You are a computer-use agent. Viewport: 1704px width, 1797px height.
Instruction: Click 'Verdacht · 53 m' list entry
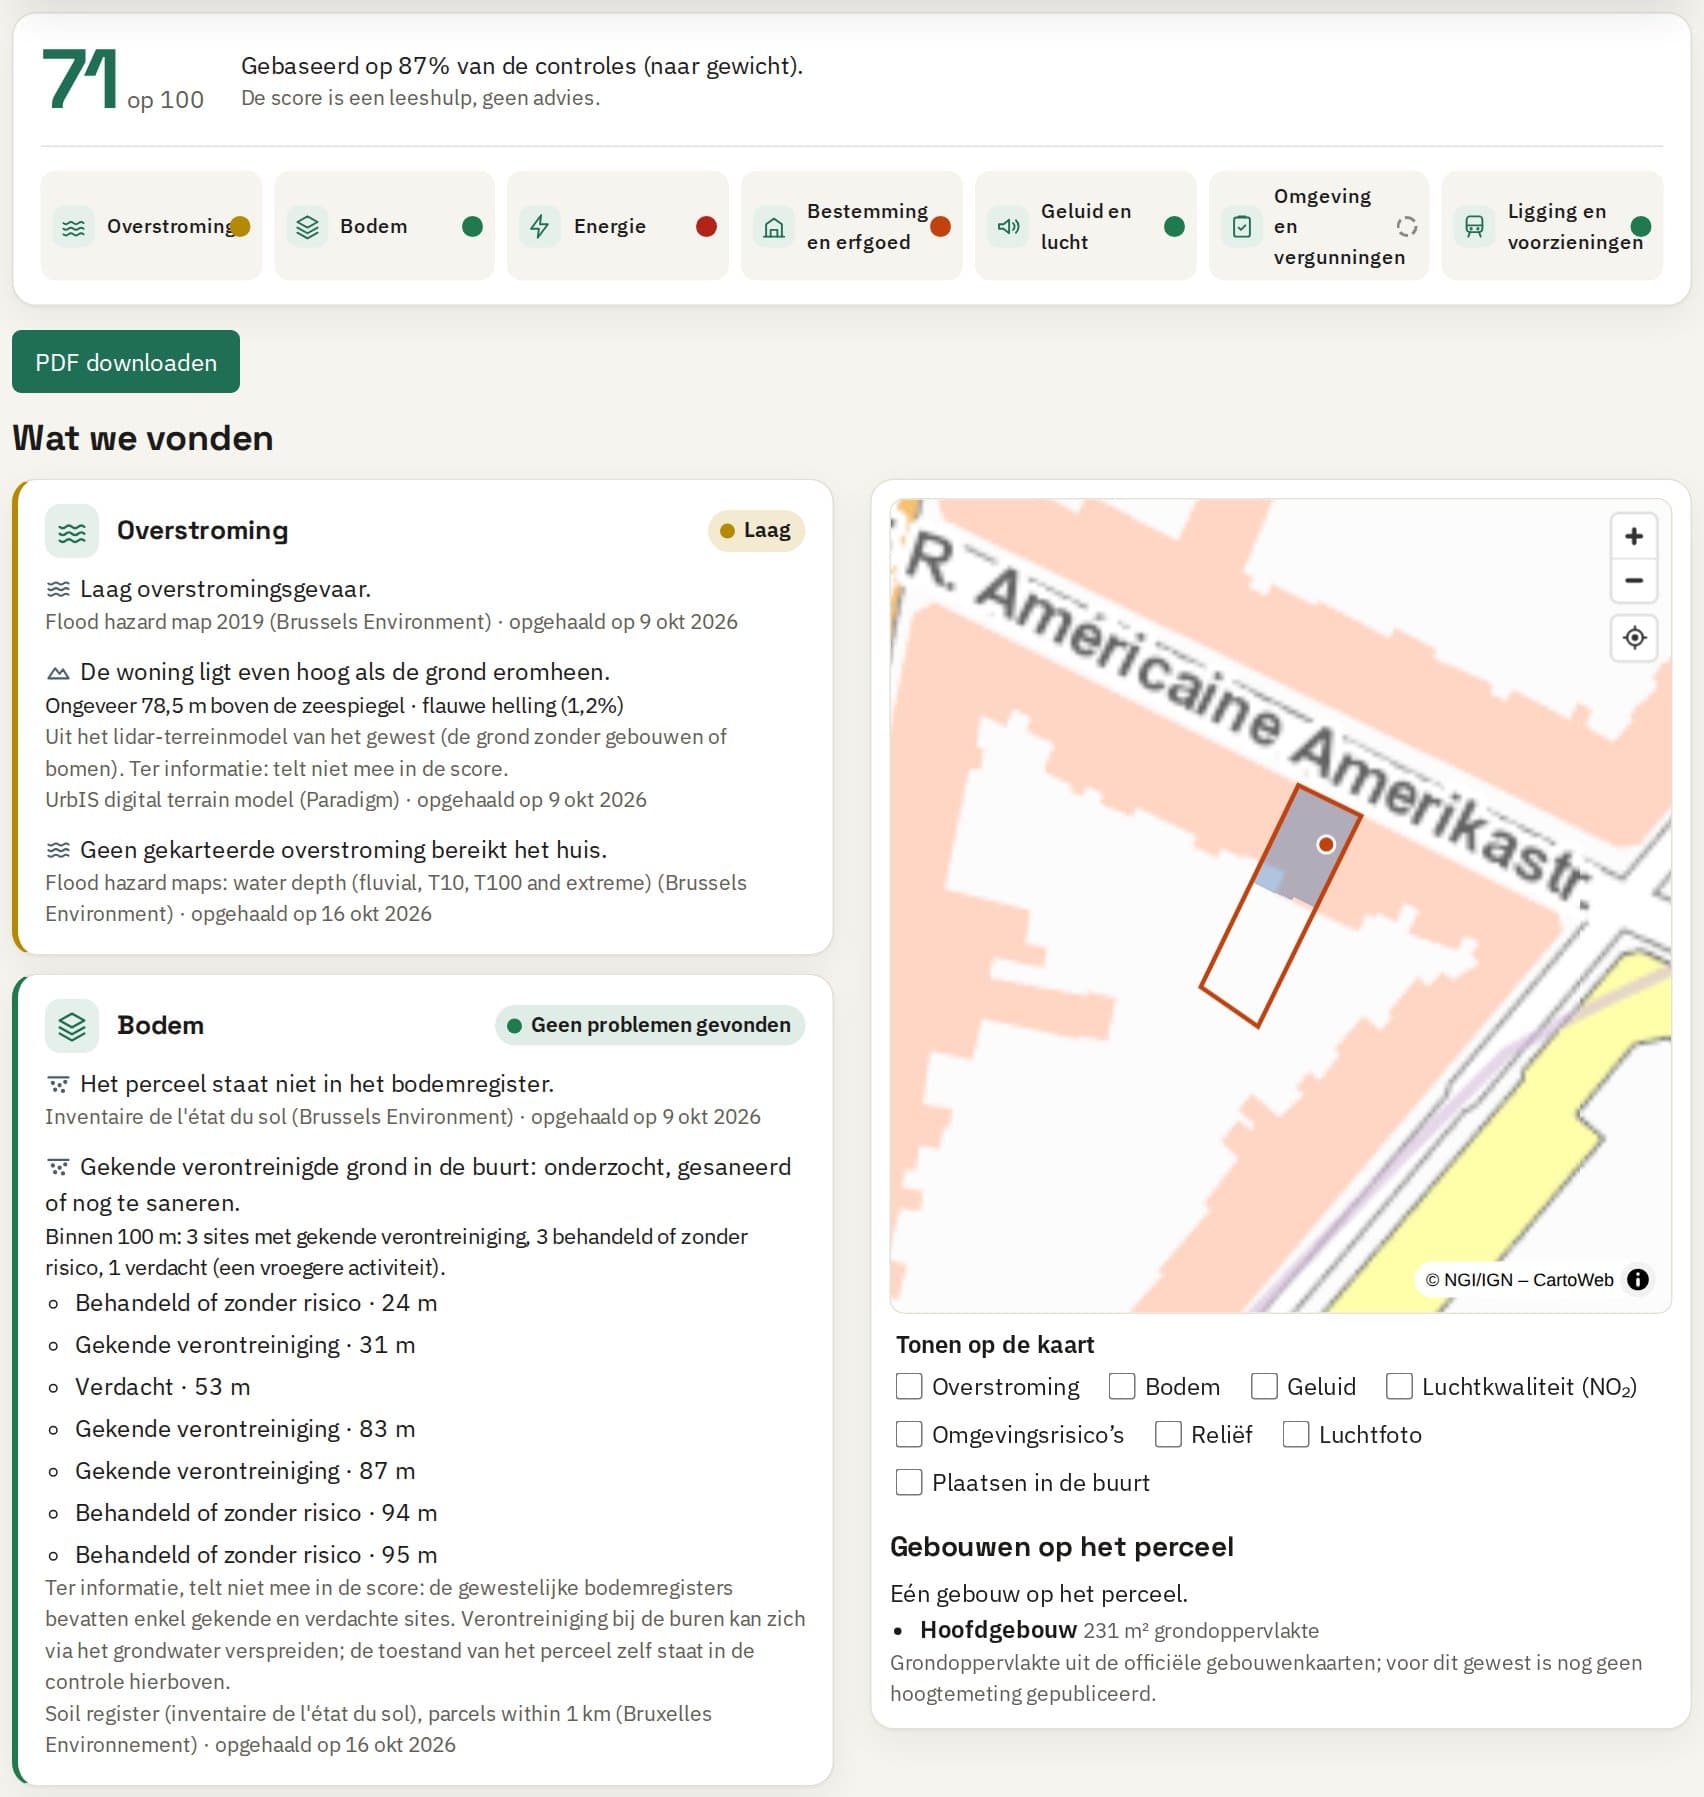click(x=163, y=1387)
